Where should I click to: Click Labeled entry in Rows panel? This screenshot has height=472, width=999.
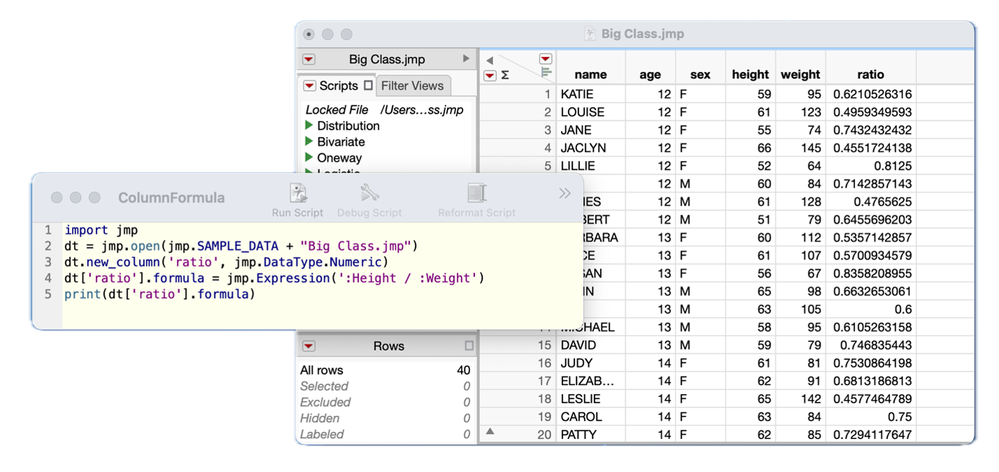(x=385, y=434)
